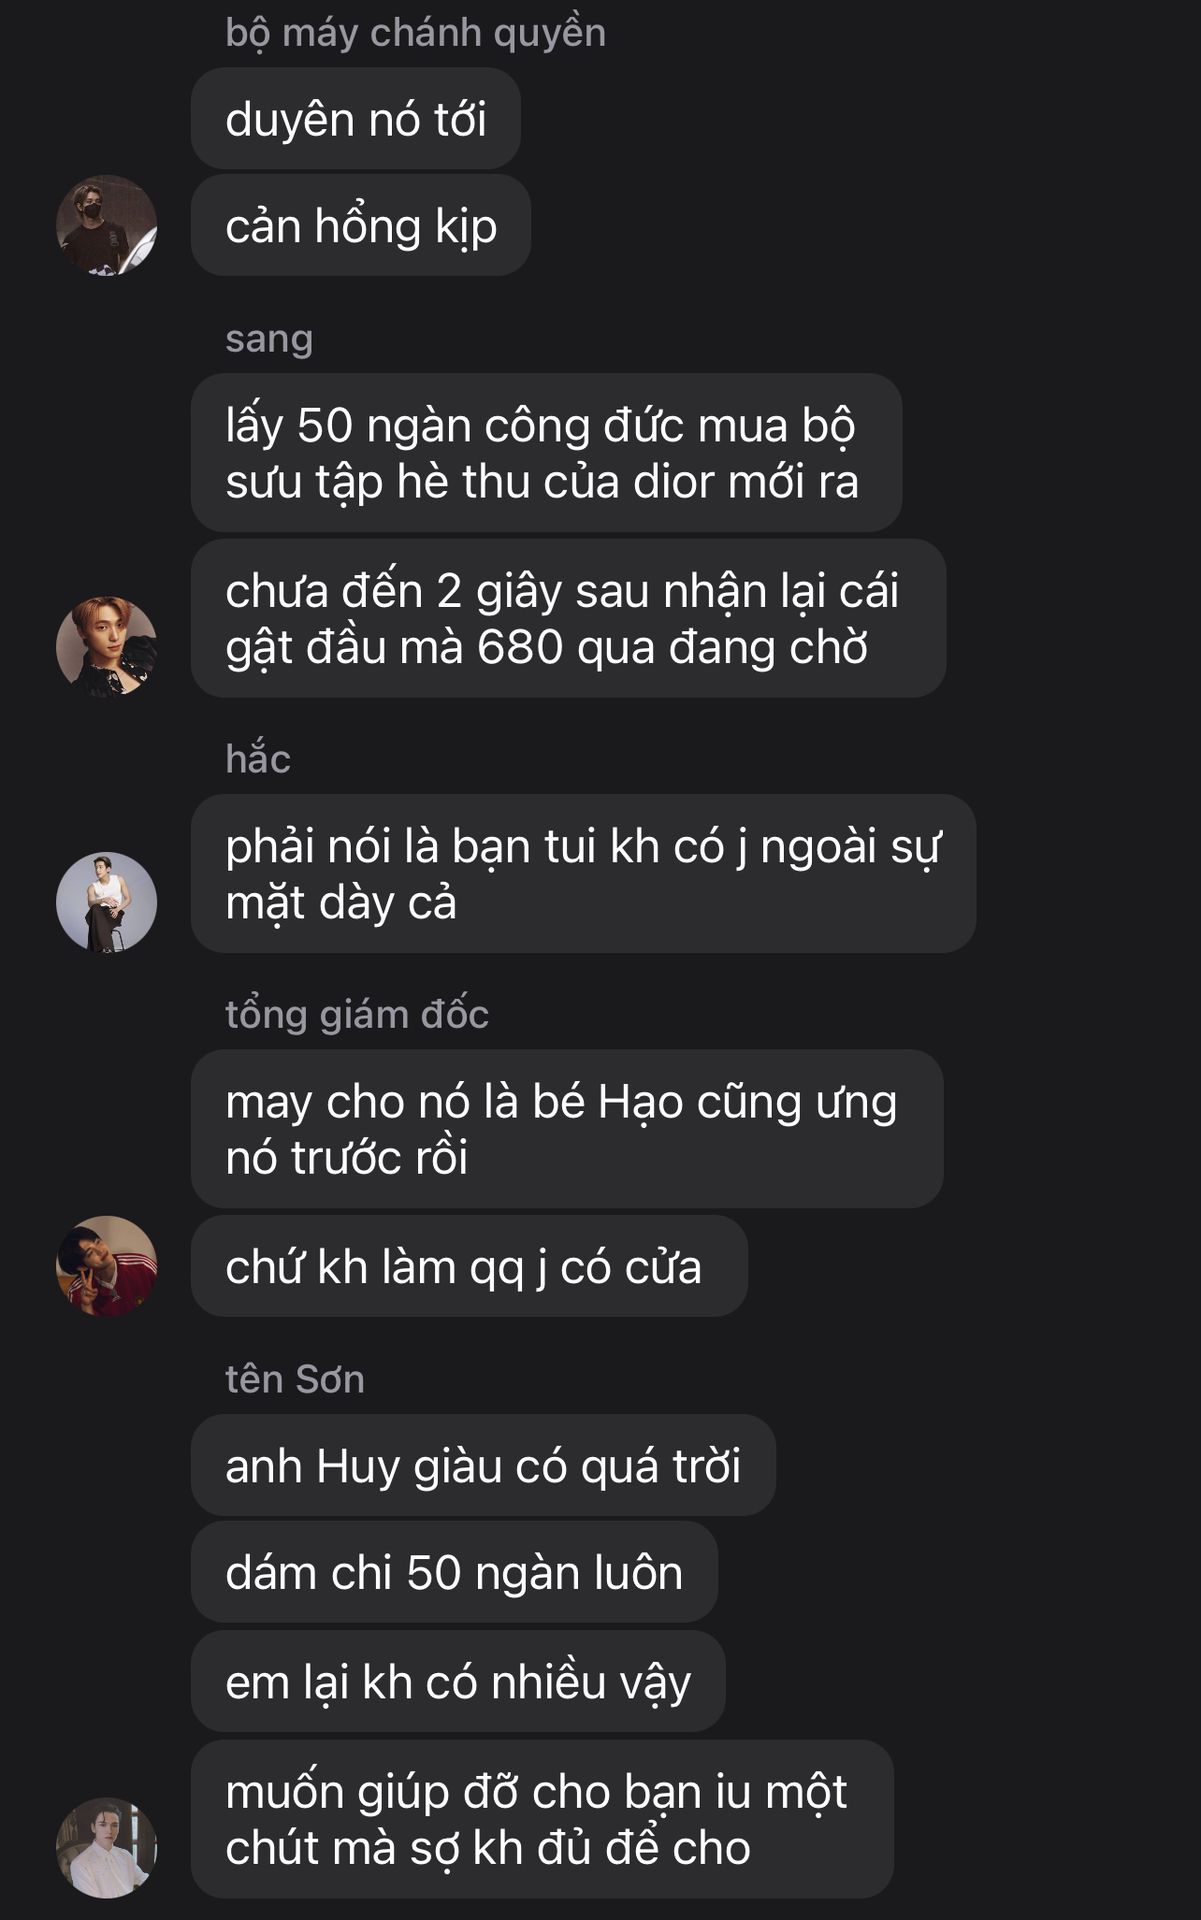1201x1920 pixels.
Task: Tap message about 50 ngàn công đức
Action: (x=546, y=453)
